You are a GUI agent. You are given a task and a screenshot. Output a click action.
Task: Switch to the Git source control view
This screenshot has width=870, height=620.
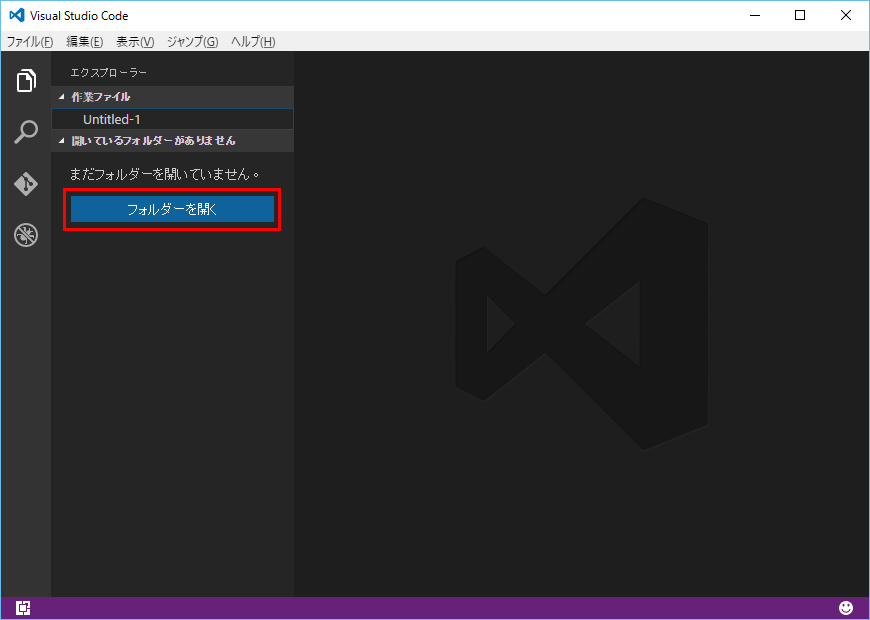pos(26,184)
